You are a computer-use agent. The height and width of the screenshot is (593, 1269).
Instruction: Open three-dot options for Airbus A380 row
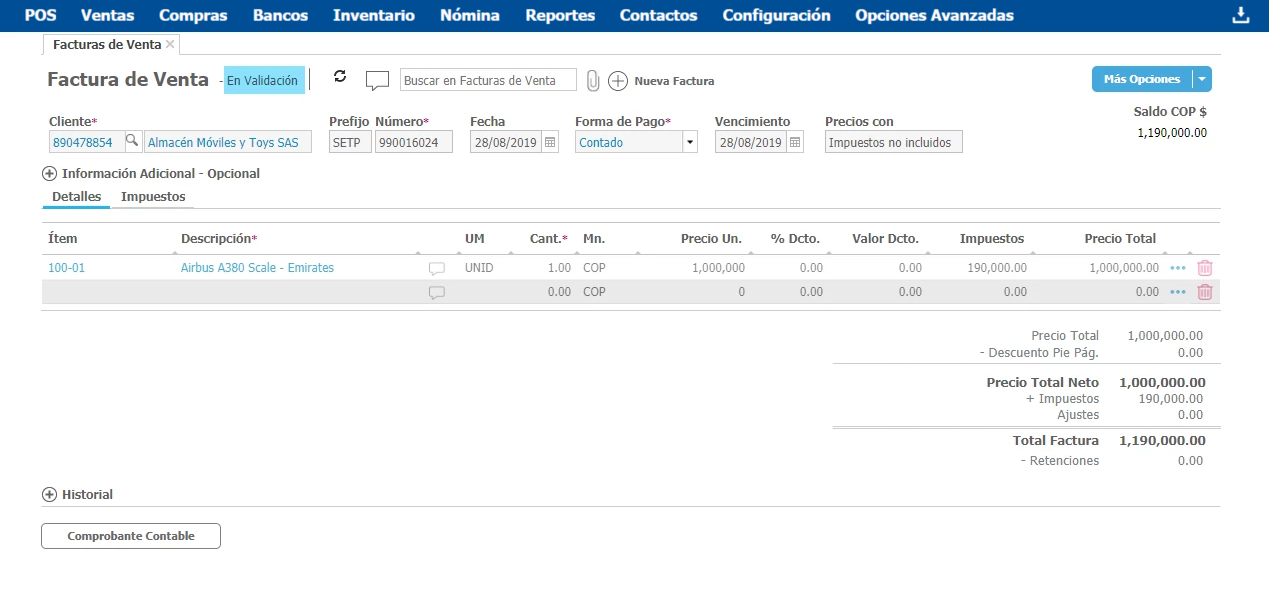(1178, 268)
